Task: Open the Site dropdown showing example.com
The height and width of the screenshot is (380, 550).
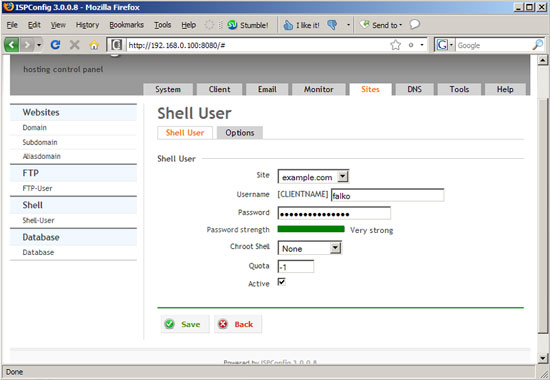Action: pos(313,176)
